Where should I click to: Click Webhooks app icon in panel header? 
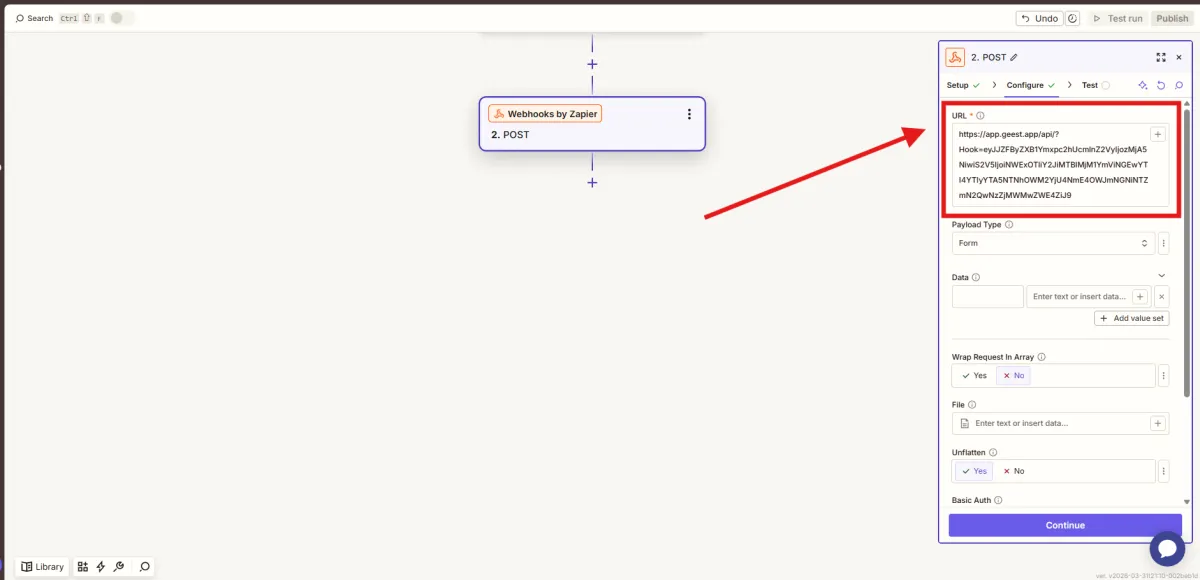click(x=955, y=57)
